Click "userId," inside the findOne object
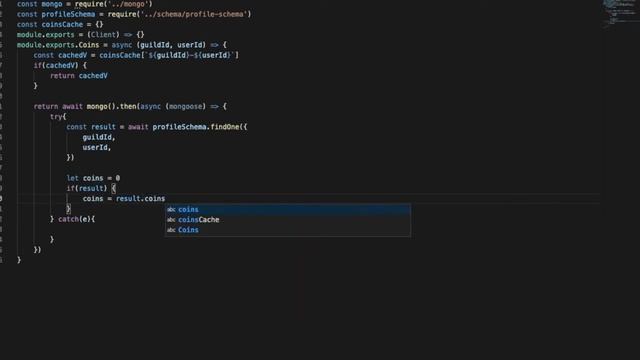Screen dimensions: 640x360 pyautogui.click(x=97, y=147)
